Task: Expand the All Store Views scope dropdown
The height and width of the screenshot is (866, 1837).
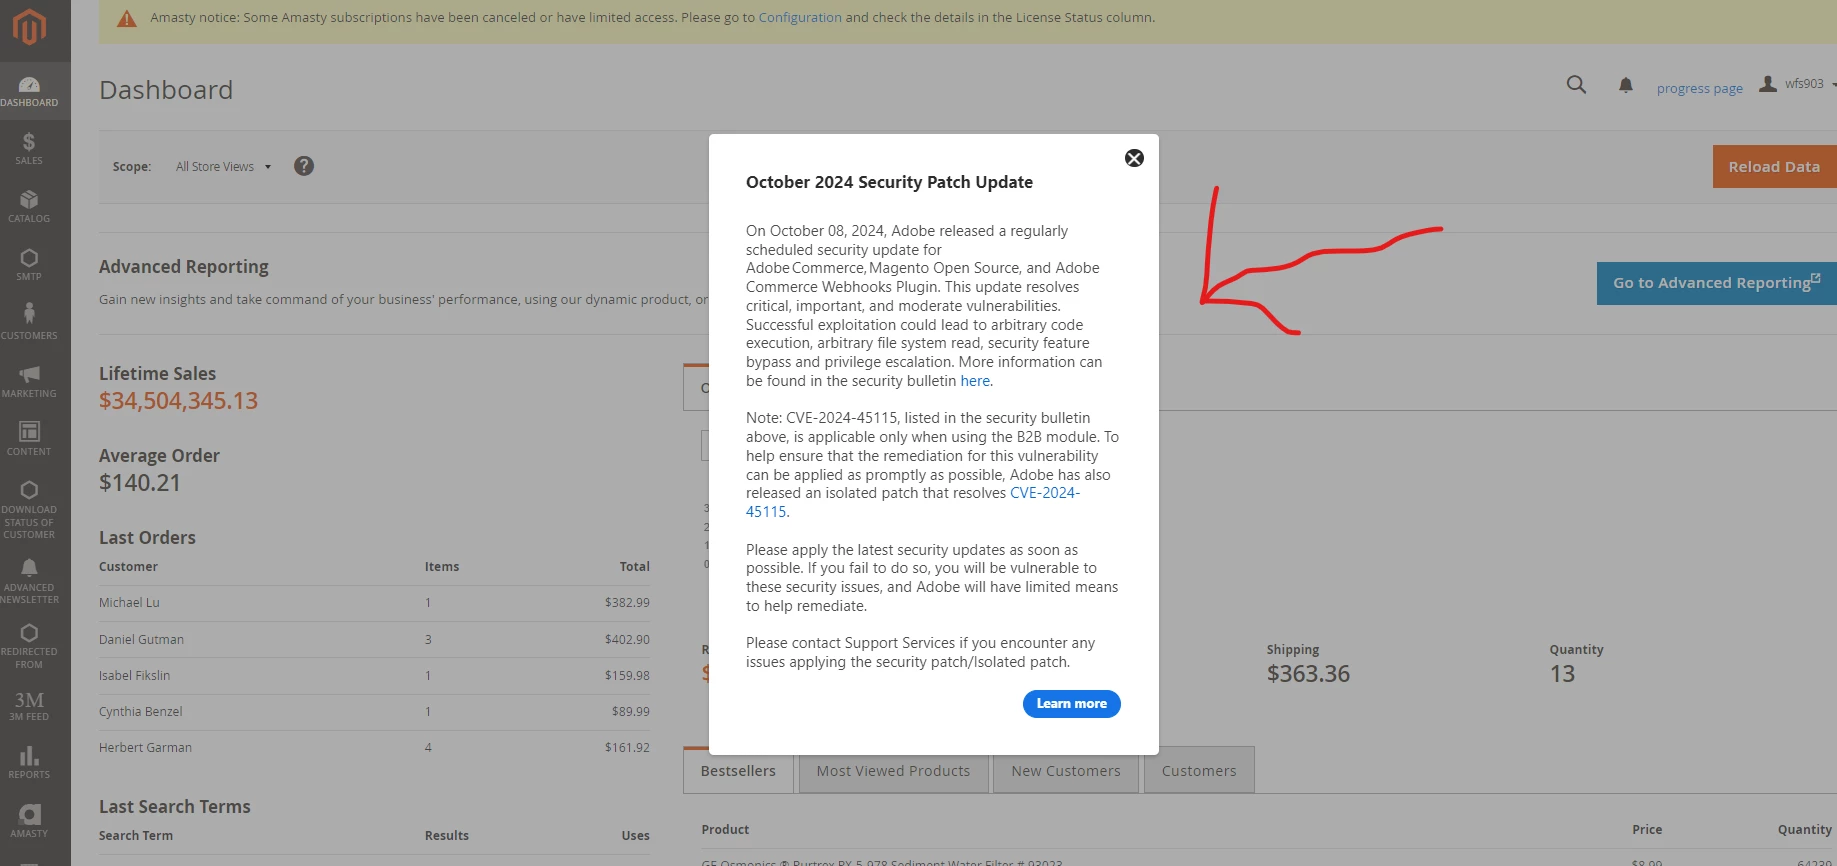Action: pyautogui.click(x=224, y=167)
